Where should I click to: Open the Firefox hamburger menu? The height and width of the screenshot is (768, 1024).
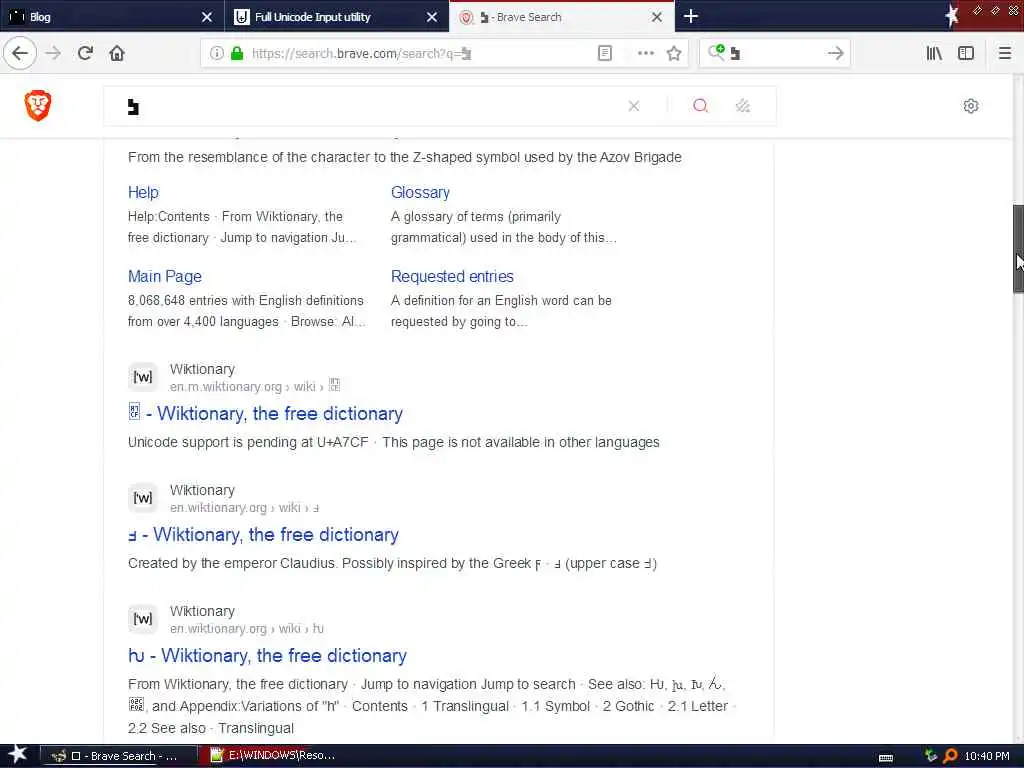pos(1005,54)
